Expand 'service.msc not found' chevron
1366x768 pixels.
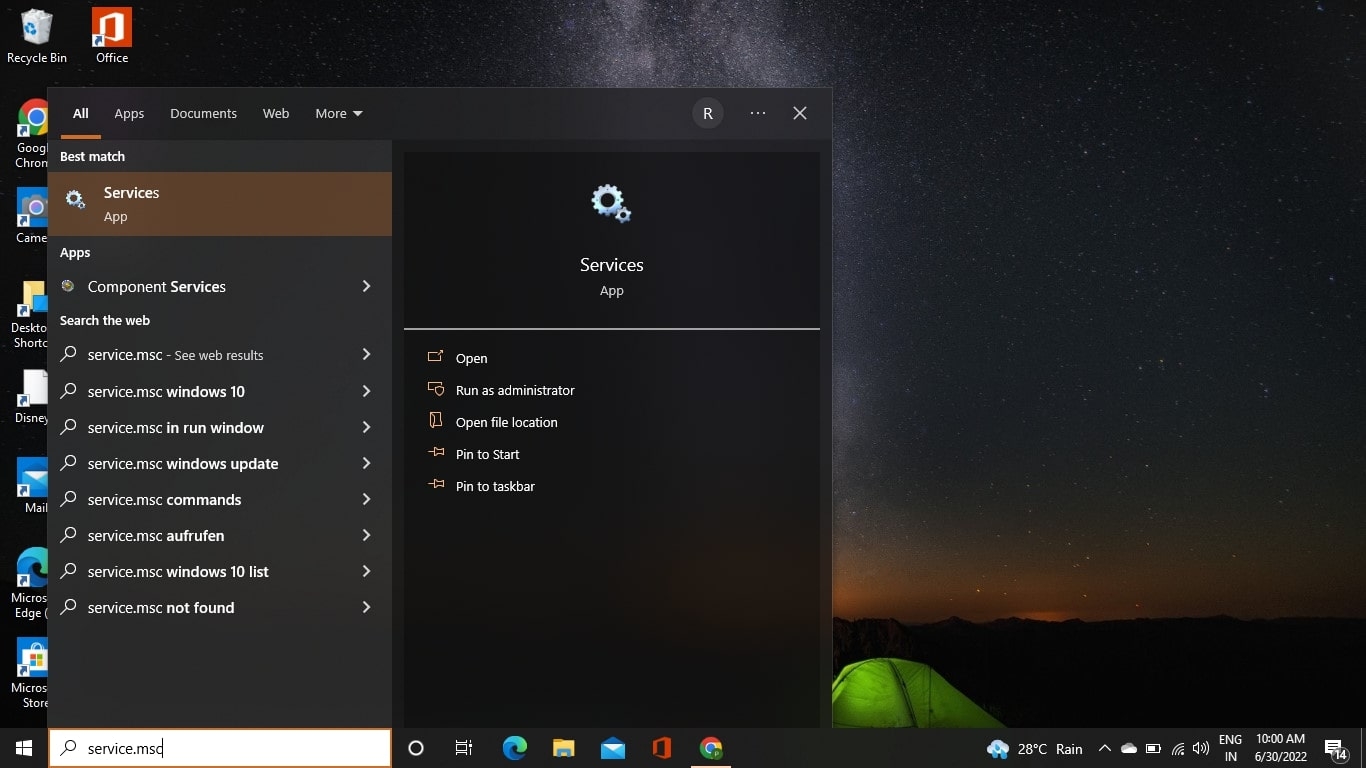[x=366, y=607]
